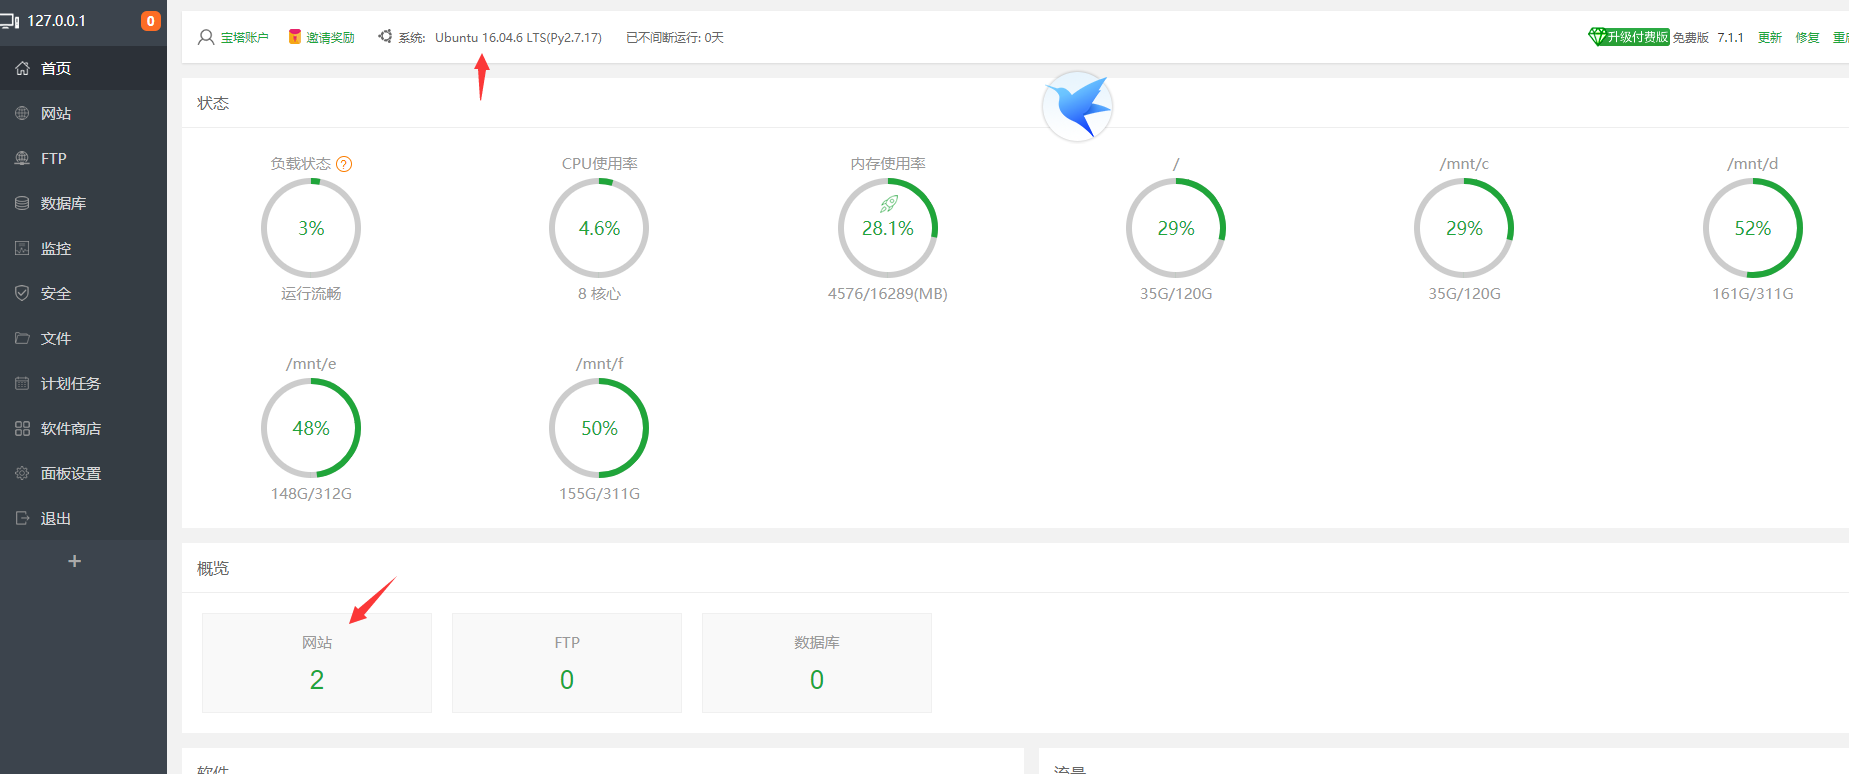This screenshot has width=1849, height=774.
Task: Click the logout icon beside 退出
Action: tap(22, 518)
